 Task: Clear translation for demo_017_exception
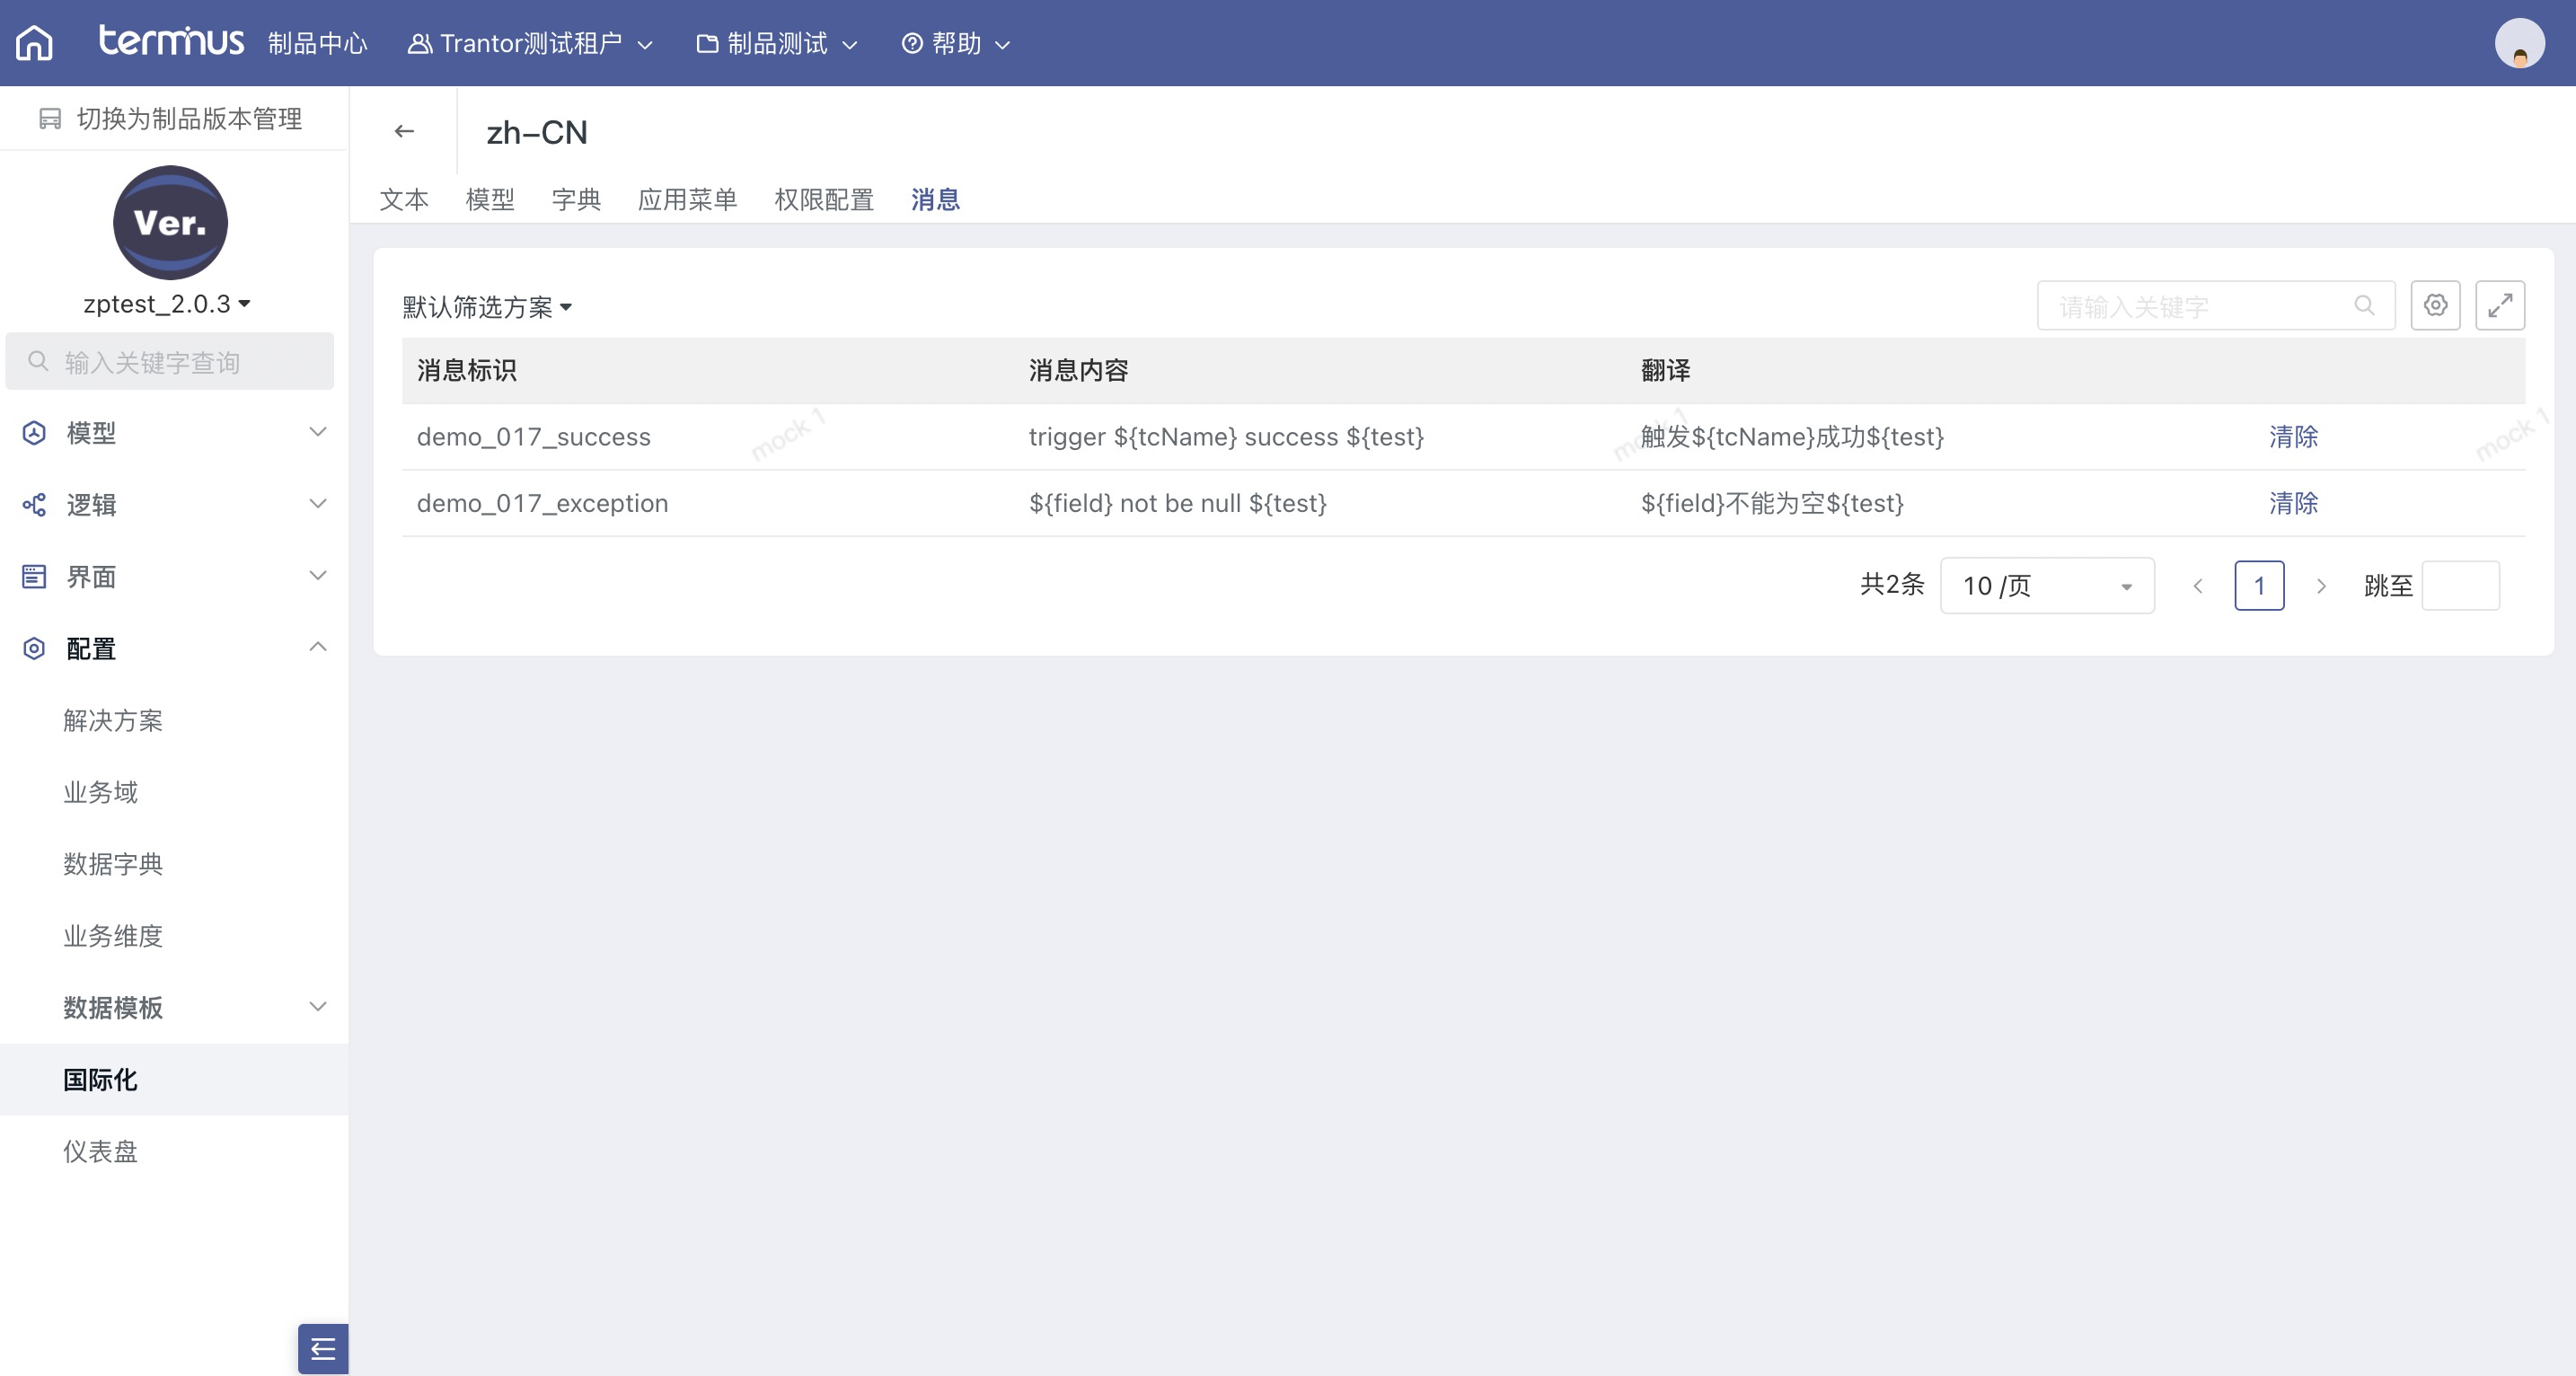(2293, 503)
